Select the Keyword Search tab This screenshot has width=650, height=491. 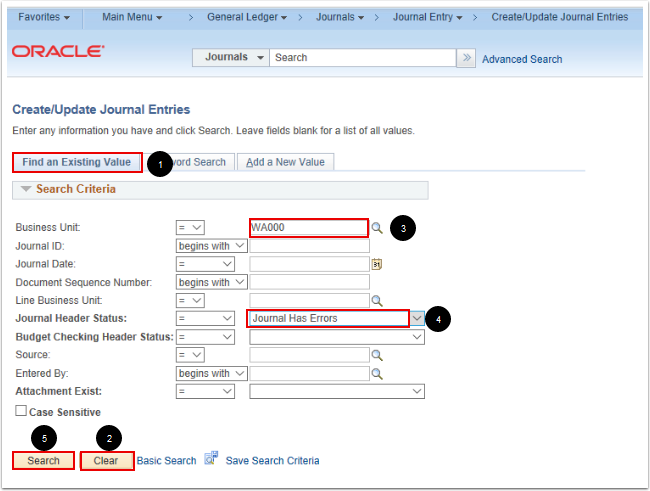(x=199, y=162)
